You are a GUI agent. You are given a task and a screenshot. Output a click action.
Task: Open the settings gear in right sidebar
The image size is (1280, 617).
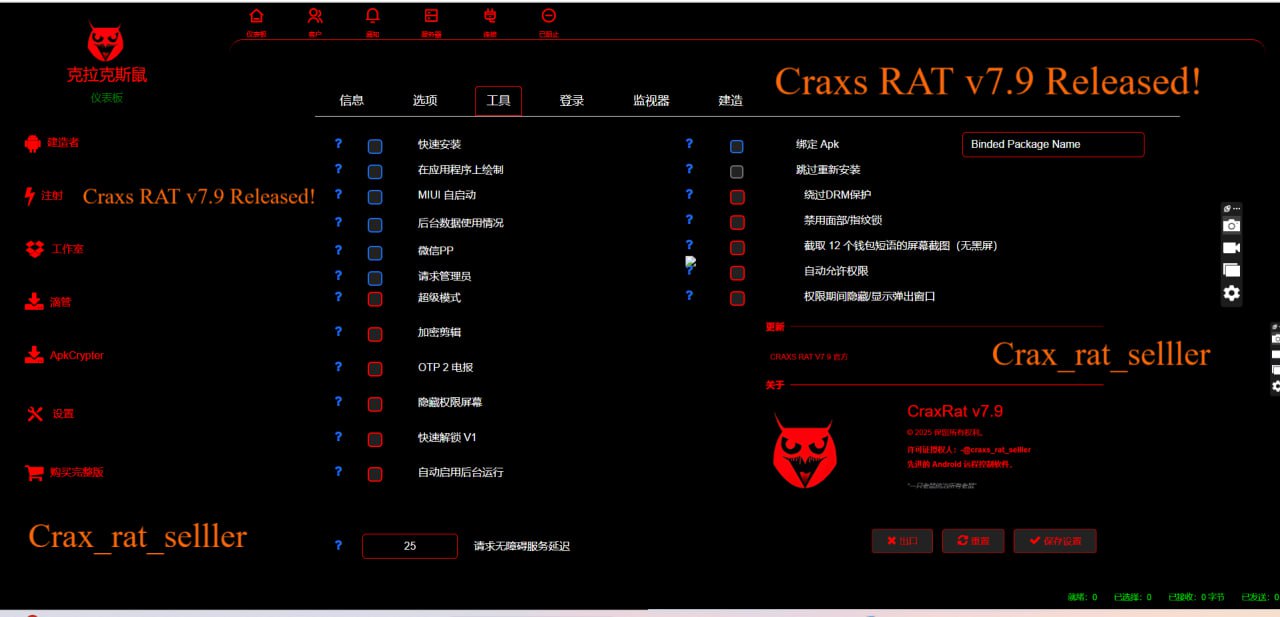[1231, 293]
